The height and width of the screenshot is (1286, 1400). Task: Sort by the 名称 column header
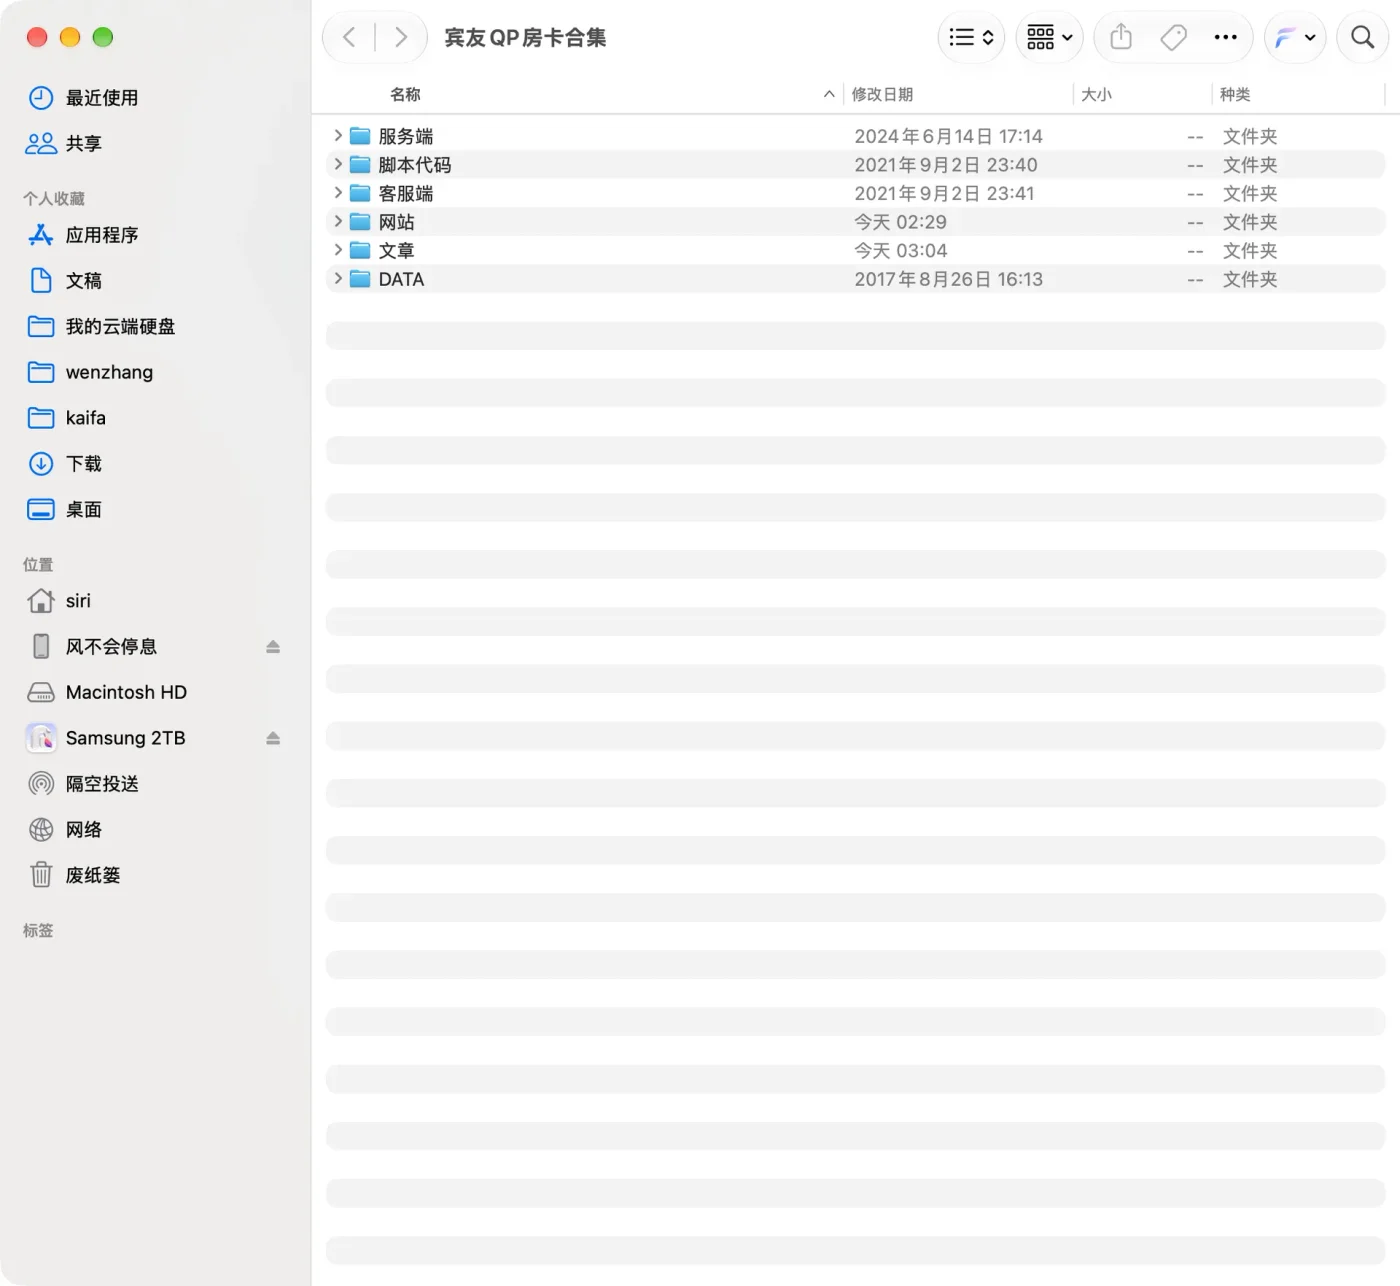[405, 94]
